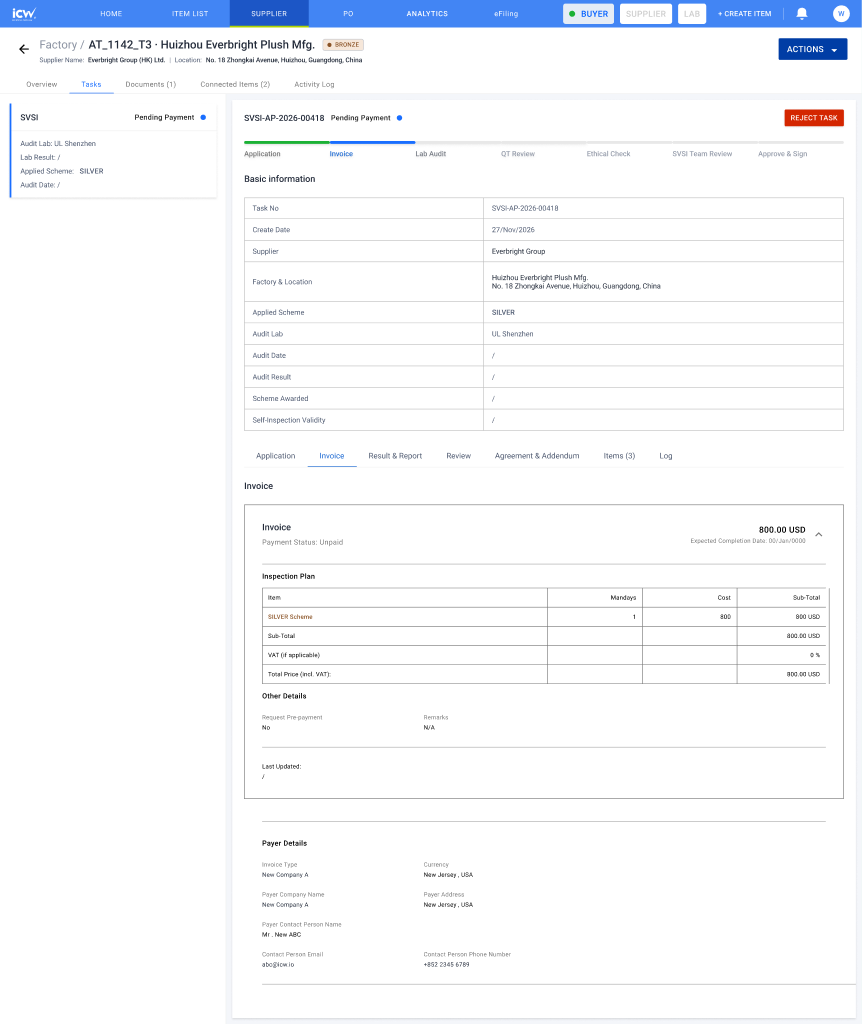Screen dimensions: 862x1024
Task: Click QT Review progress step
Action: coord(518,153)
